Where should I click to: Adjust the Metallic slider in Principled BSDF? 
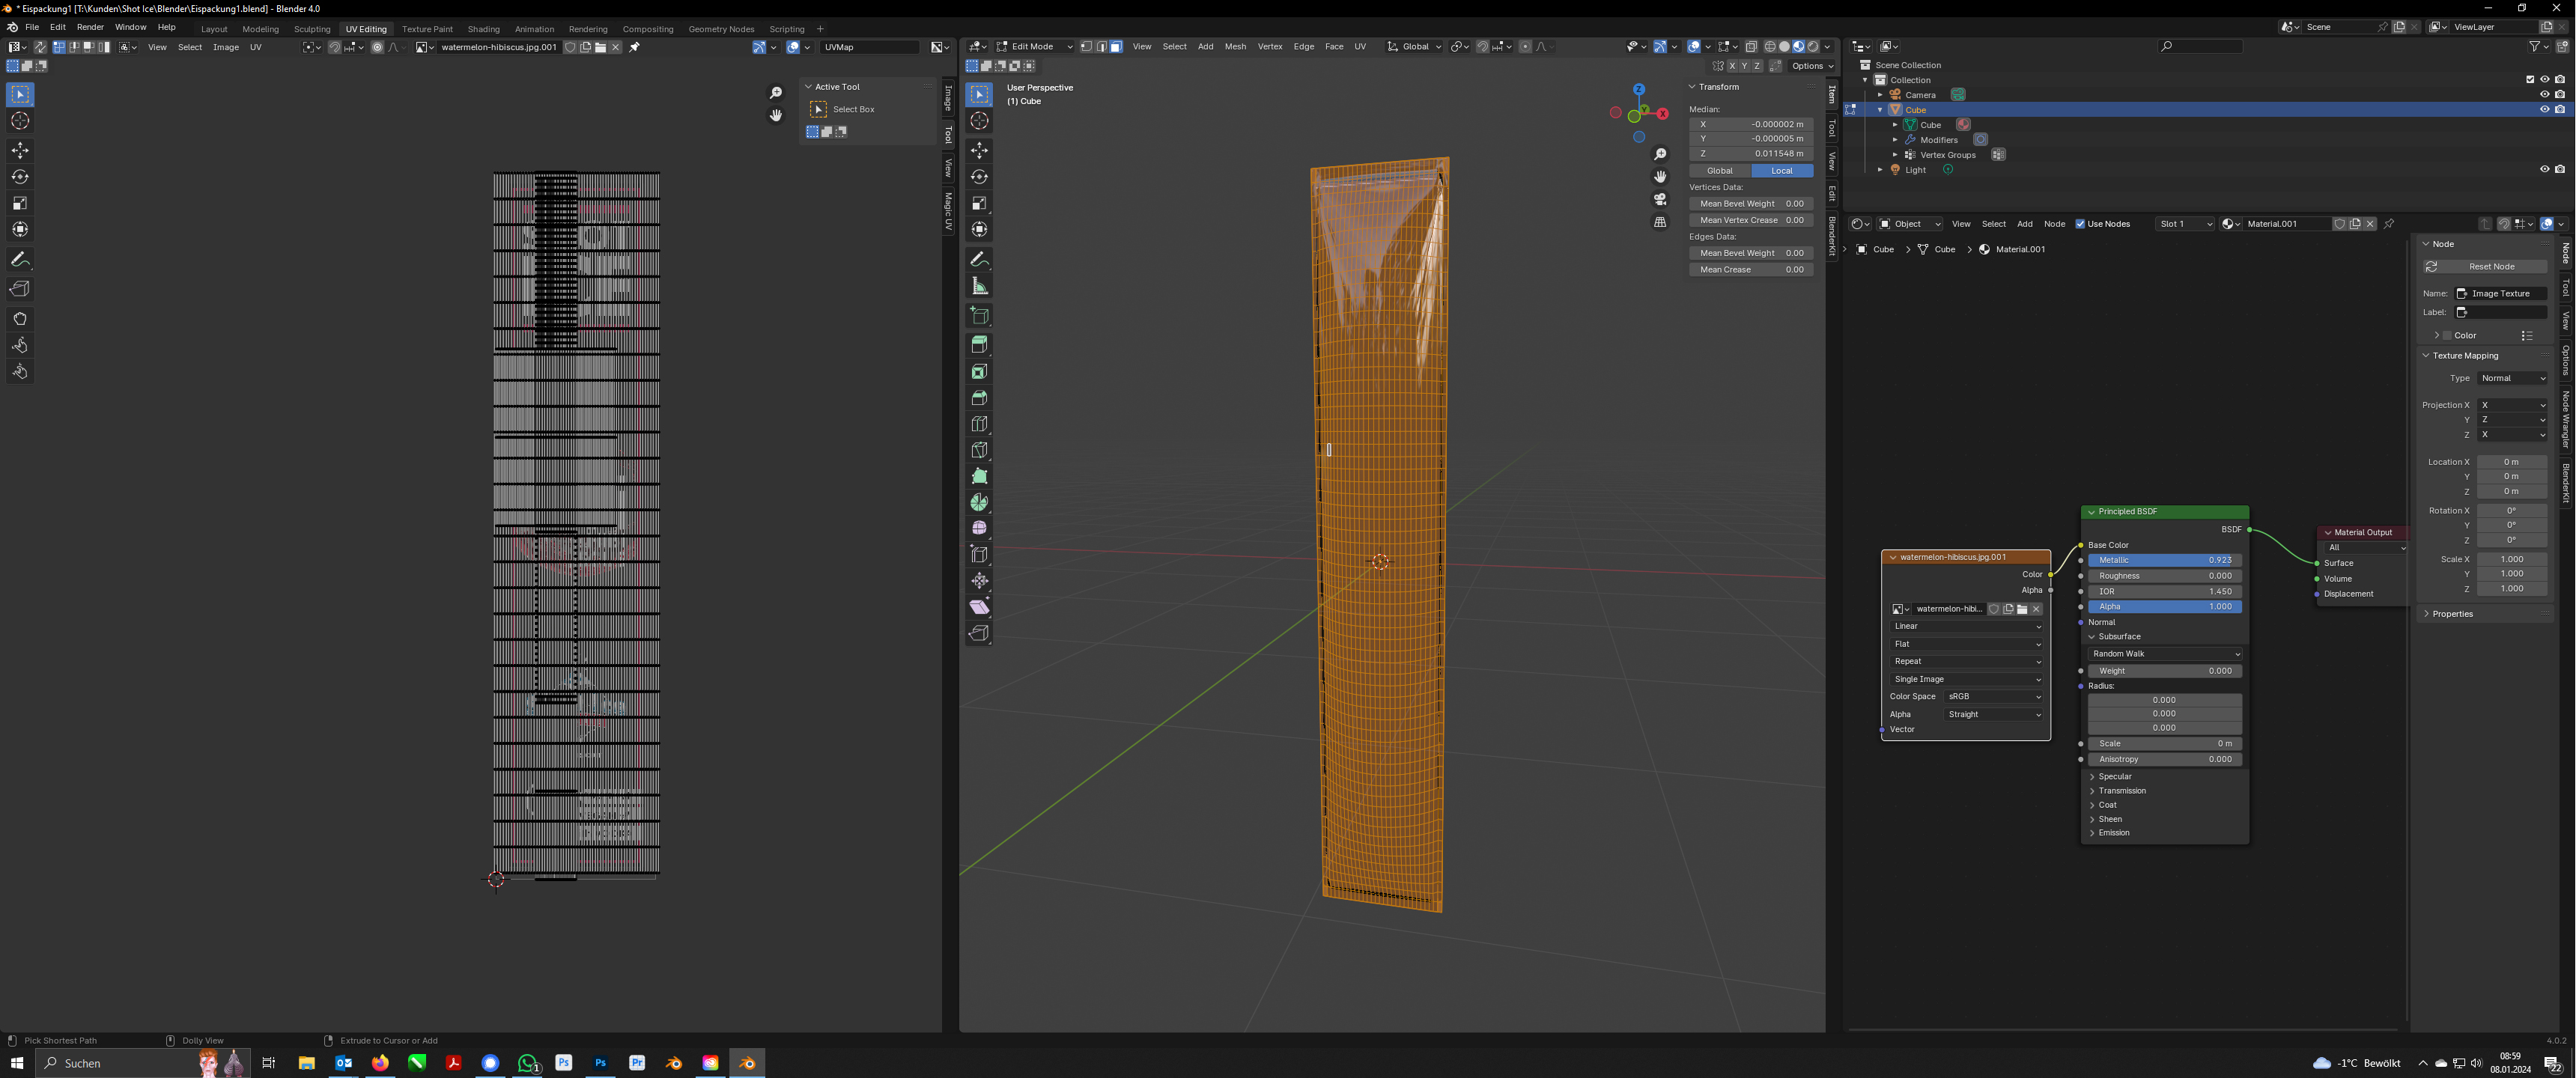2164,561
